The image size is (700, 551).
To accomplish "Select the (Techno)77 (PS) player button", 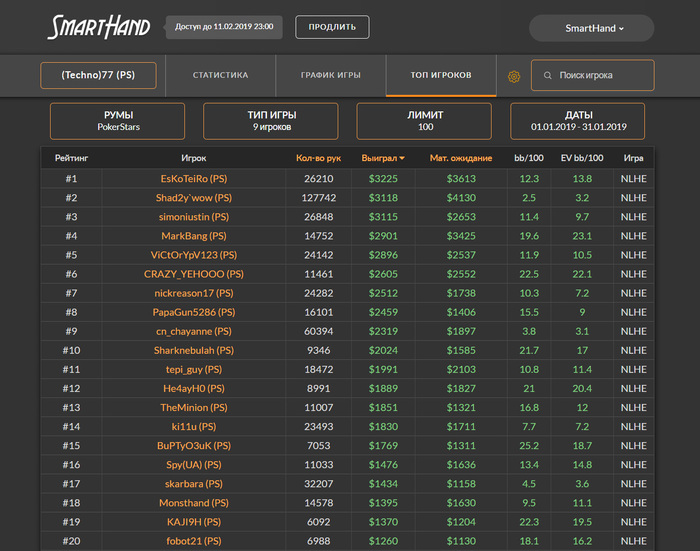I will coord(98,75).
